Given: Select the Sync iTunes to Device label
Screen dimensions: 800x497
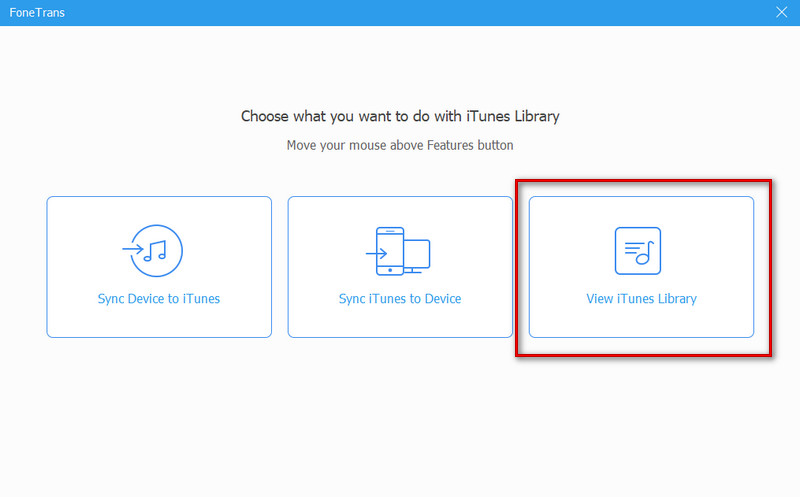Looking at the screenshot, I should click(400, 299).
